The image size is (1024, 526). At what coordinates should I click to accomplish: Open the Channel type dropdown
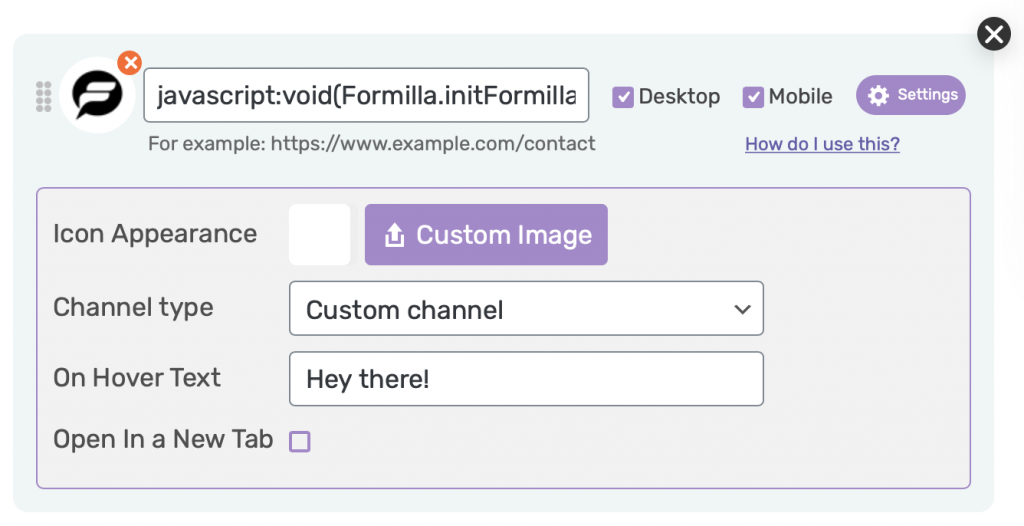pos(525,309)
